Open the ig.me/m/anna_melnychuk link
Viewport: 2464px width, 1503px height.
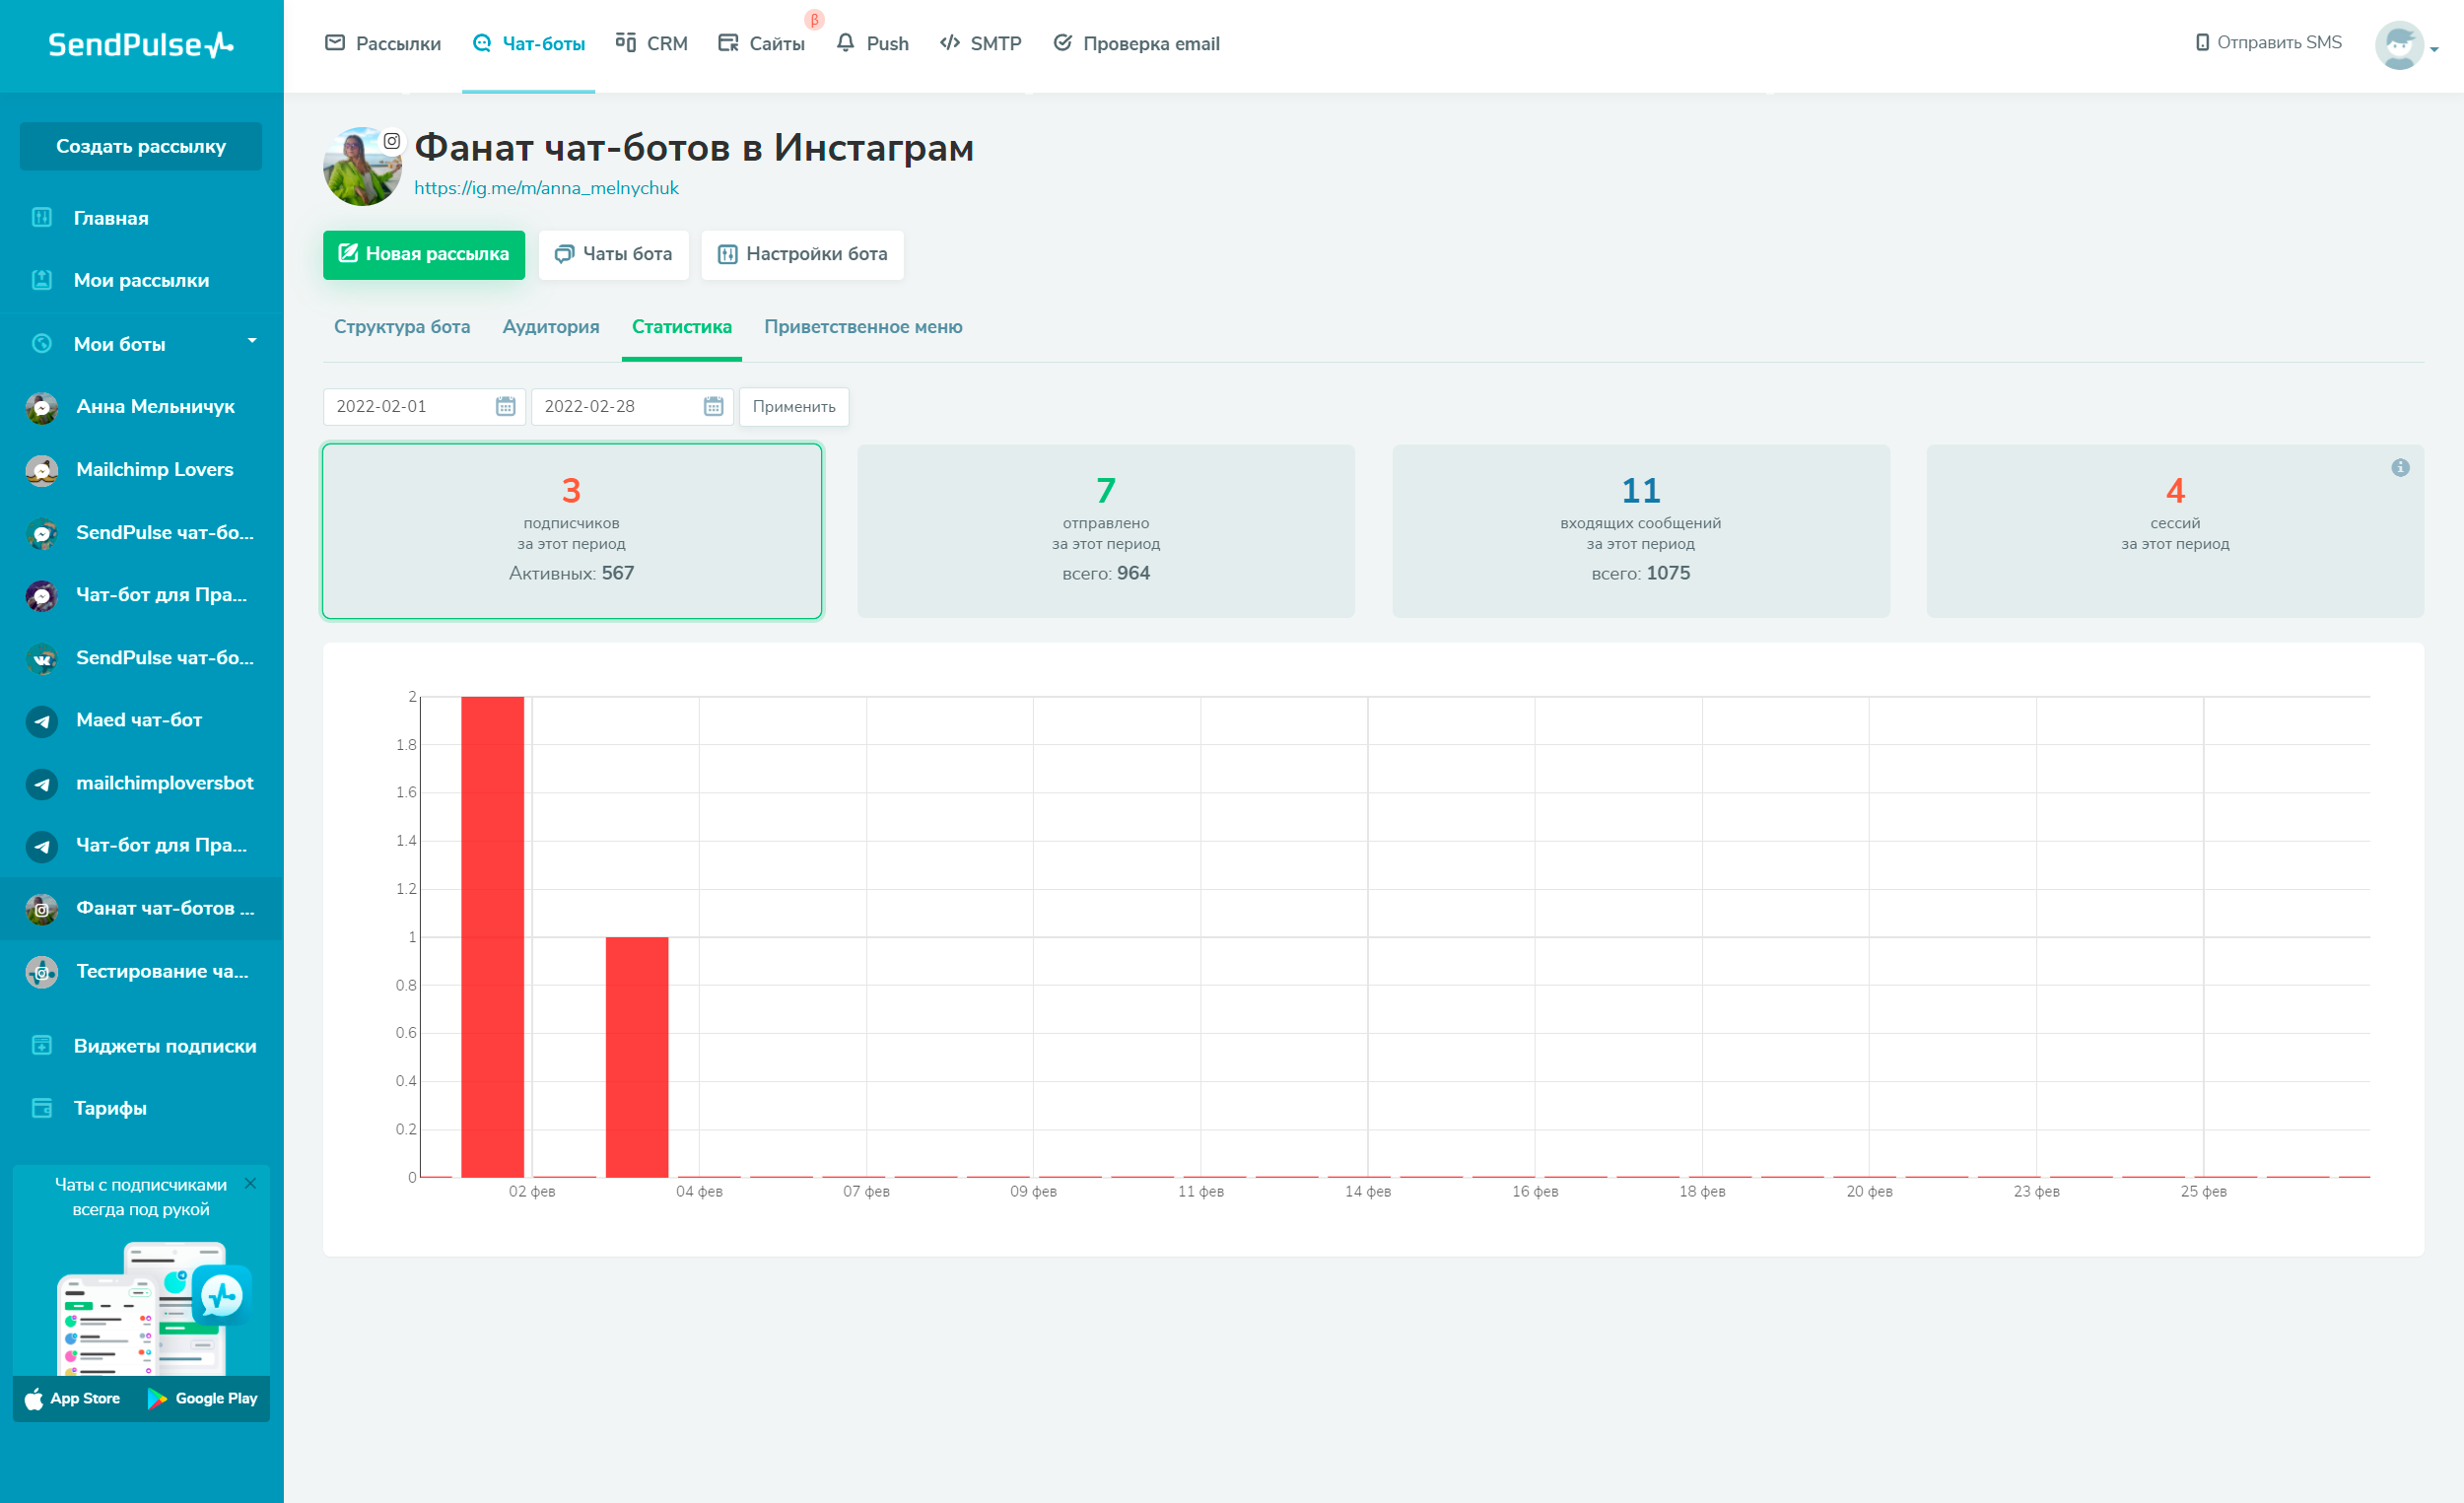point(546,188)
